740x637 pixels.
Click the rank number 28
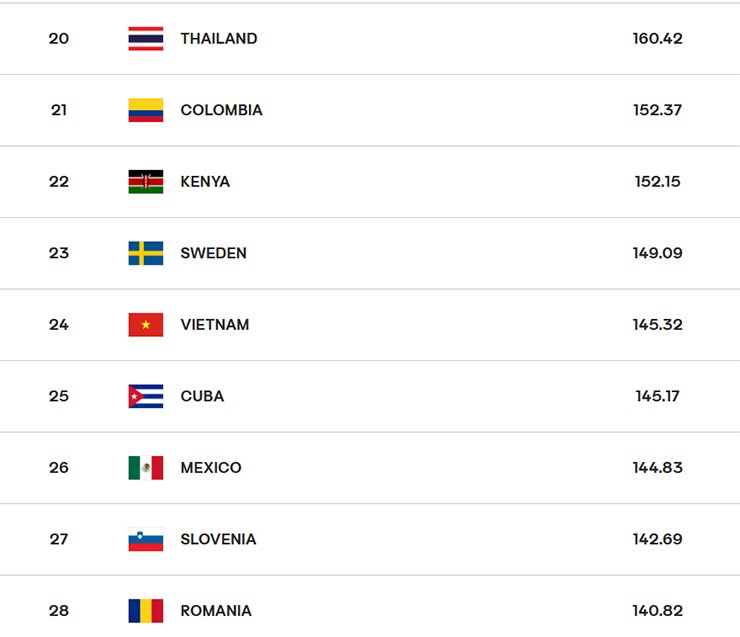(x=59, y=611)
